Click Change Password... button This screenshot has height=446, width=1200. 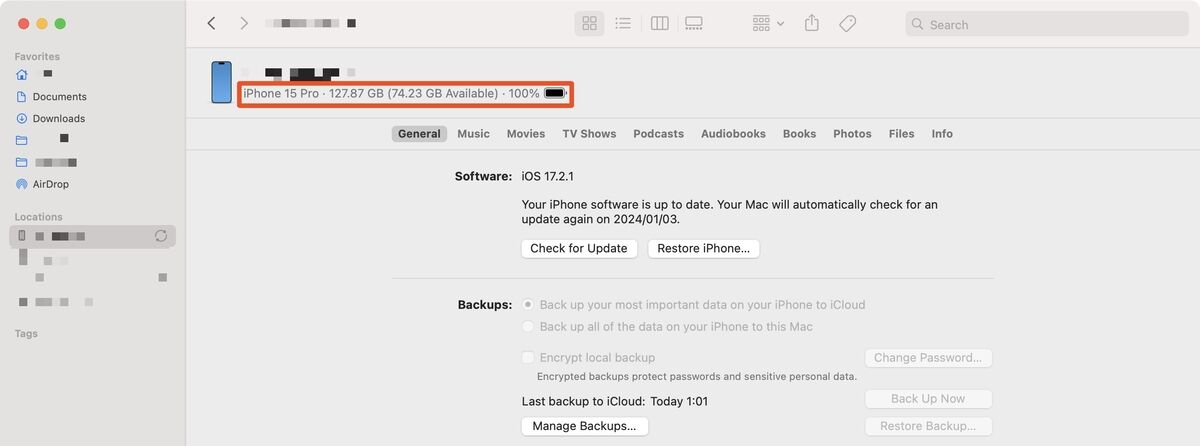[928, 358]
